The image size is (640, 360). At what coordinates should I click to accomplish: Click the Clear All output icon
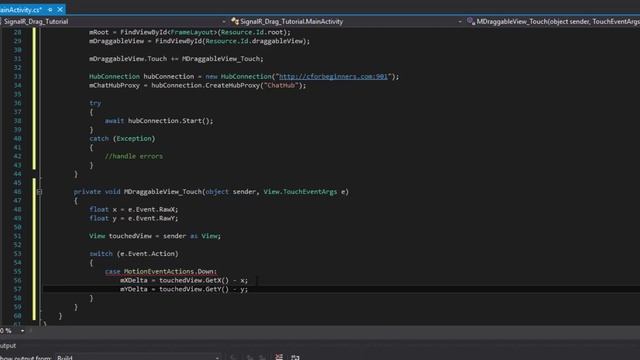click(279, 357)
